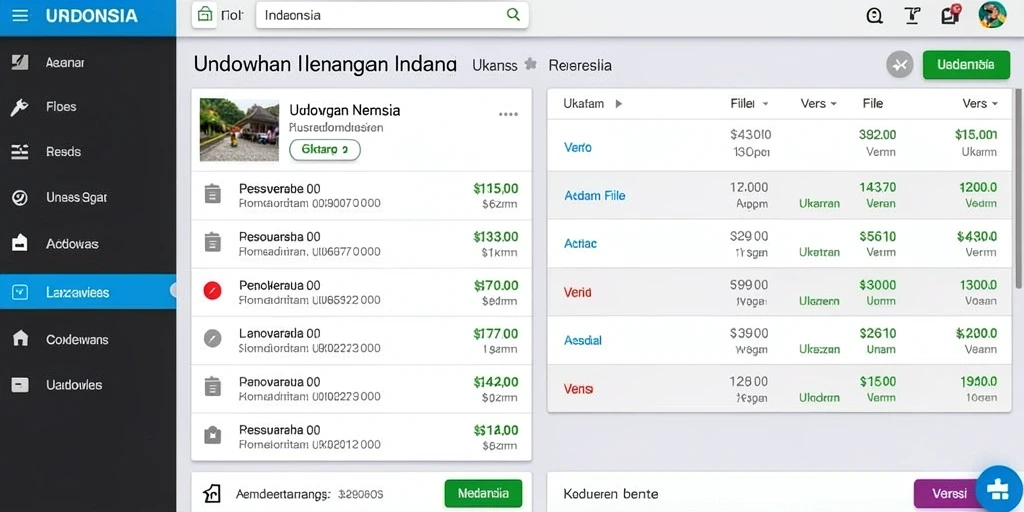Open the notifications icon with red badge

pyautogui.click(x=951, y=14)
